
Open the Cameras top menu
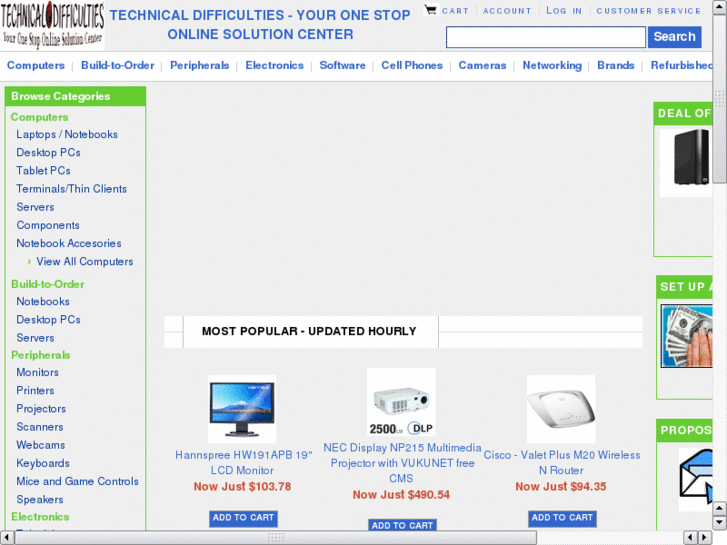pos(482,65)
